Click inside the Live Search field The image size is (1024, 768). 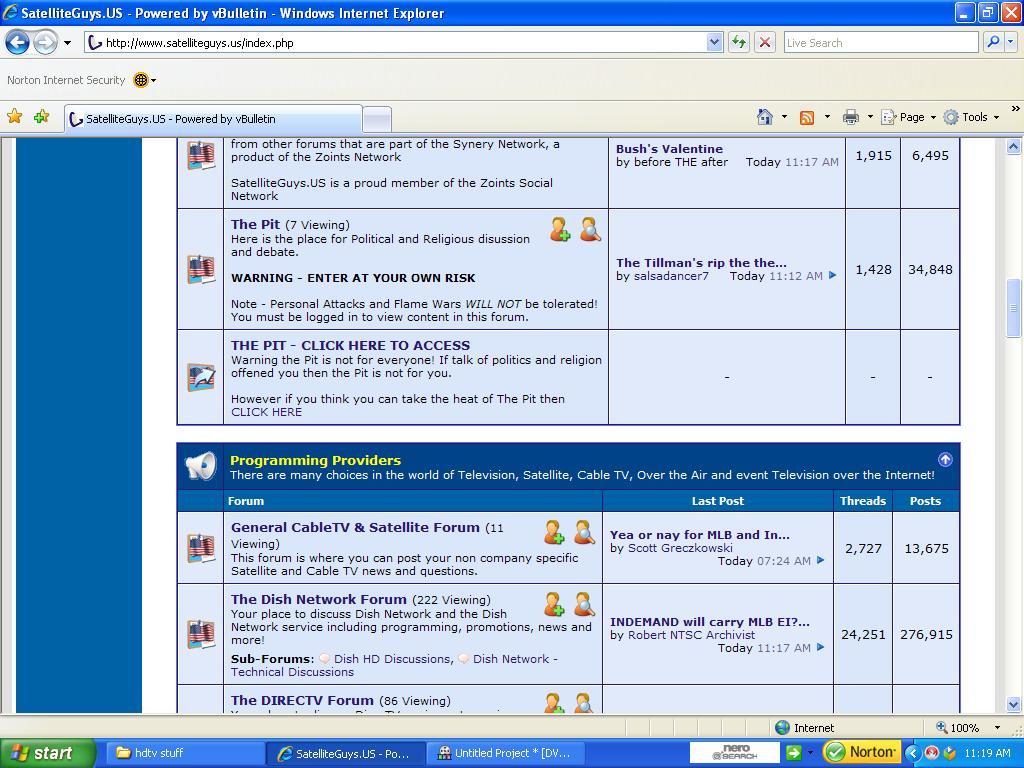[880, 42]
